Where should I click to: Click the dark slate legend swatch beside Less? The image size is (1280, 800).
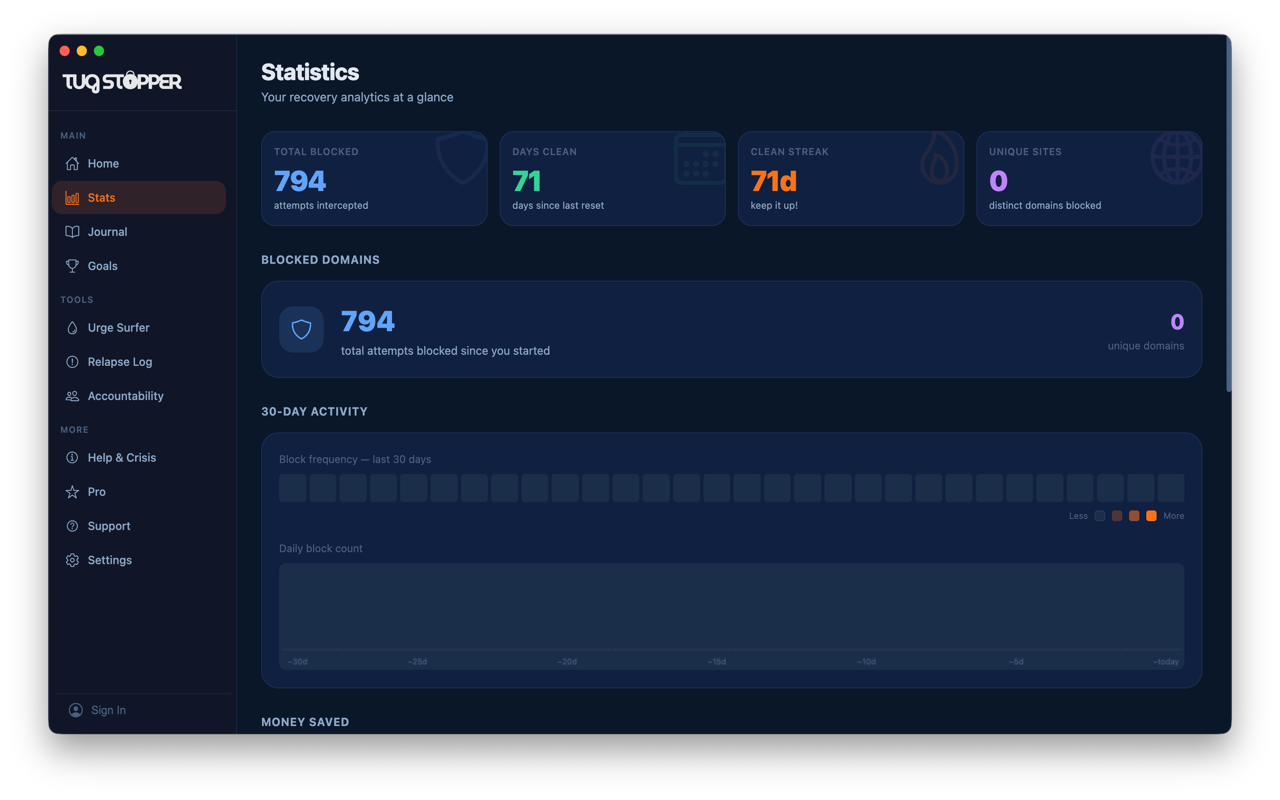click(1100, 516)
